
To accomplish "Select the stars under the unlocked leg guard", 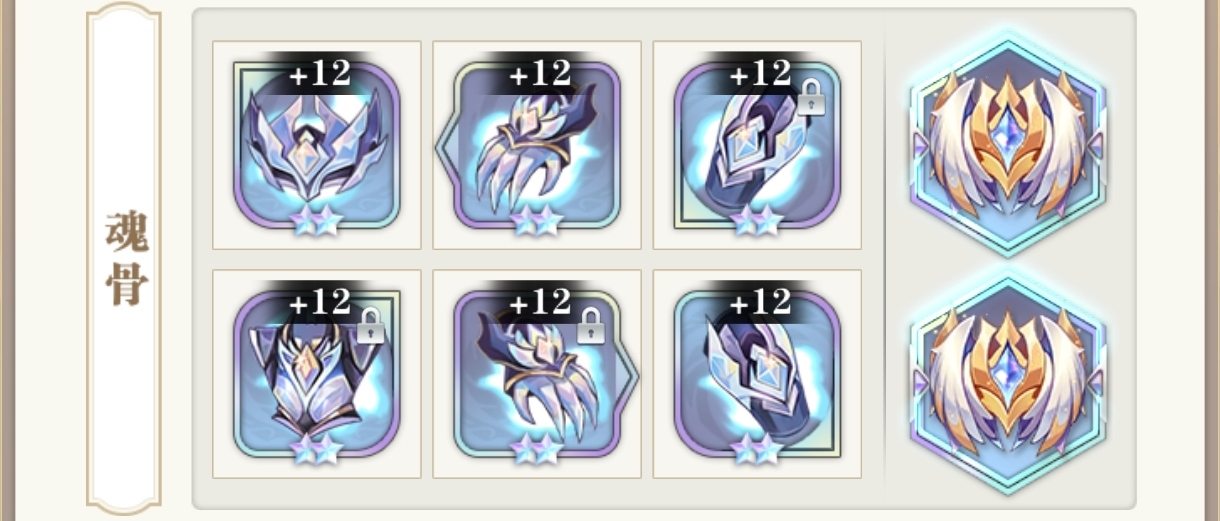I will 756,450.
